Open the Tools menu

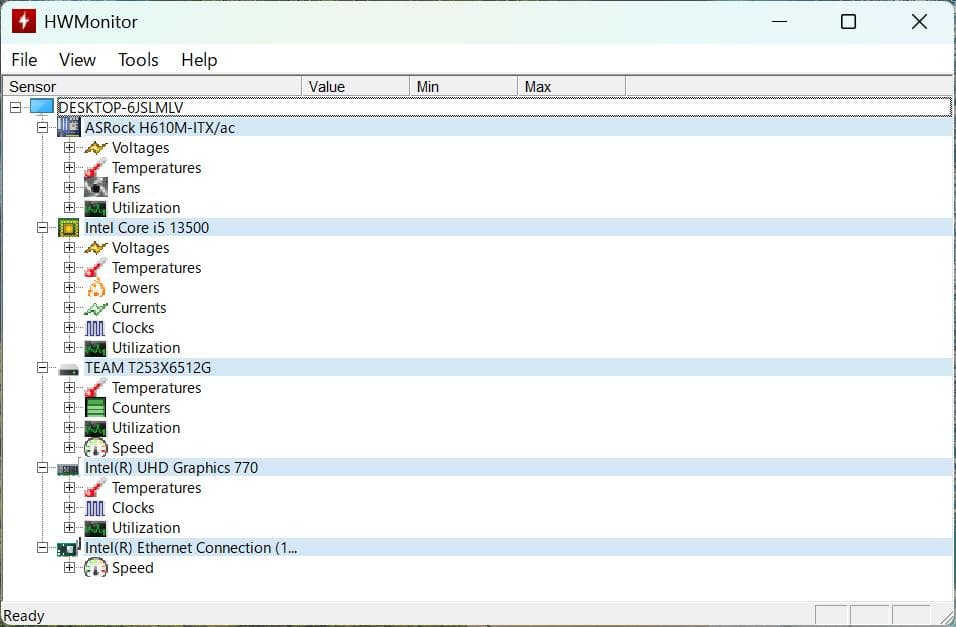pos(138,60)
